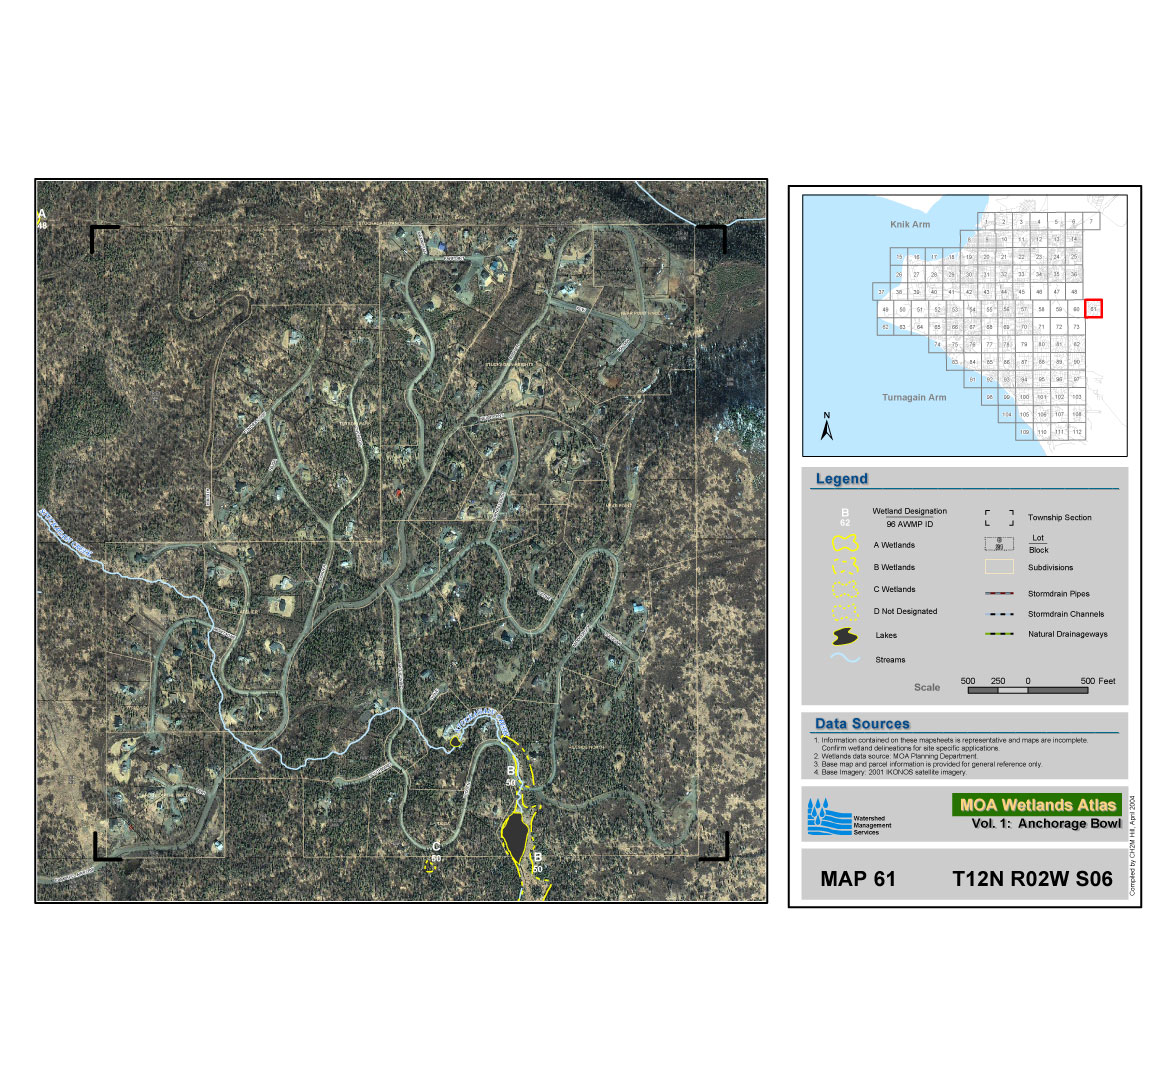Select grid cell 7 in the index map
This screenshot has height=1065, width=1163.
[1091, 222]
